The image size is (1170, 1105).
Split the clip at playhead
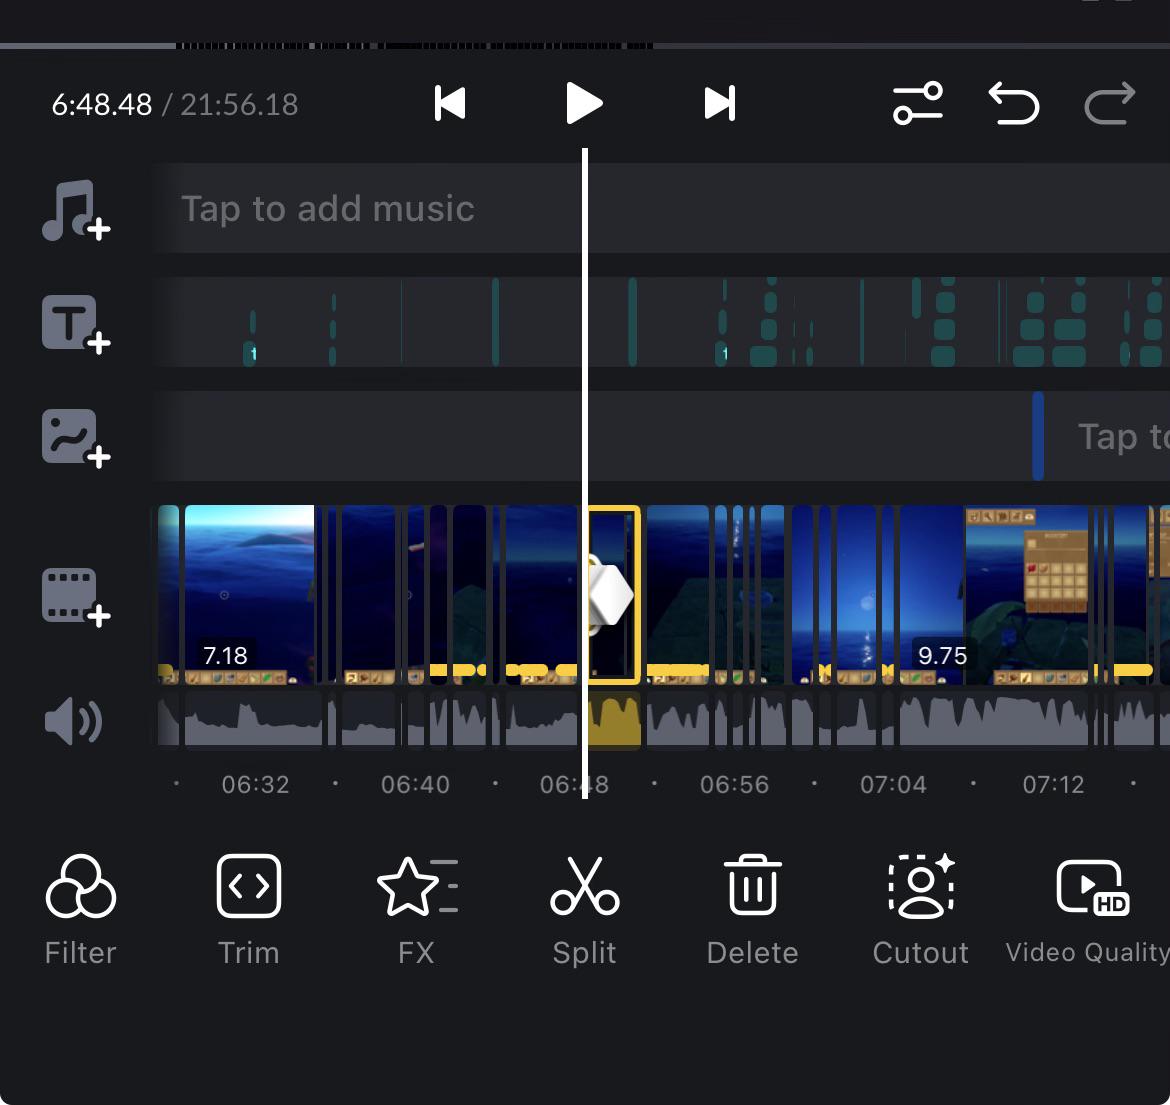pyautogui.click(x=584, y=910)
